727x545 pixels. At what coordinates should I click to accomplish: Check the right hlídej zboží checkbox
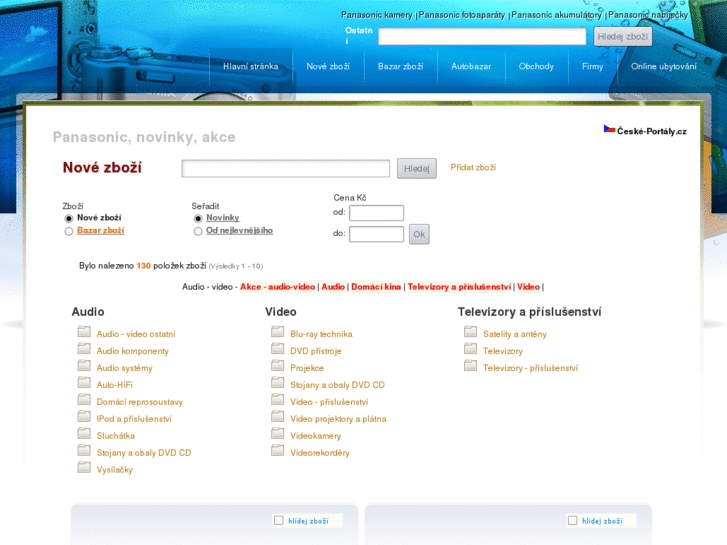(573, 520)
